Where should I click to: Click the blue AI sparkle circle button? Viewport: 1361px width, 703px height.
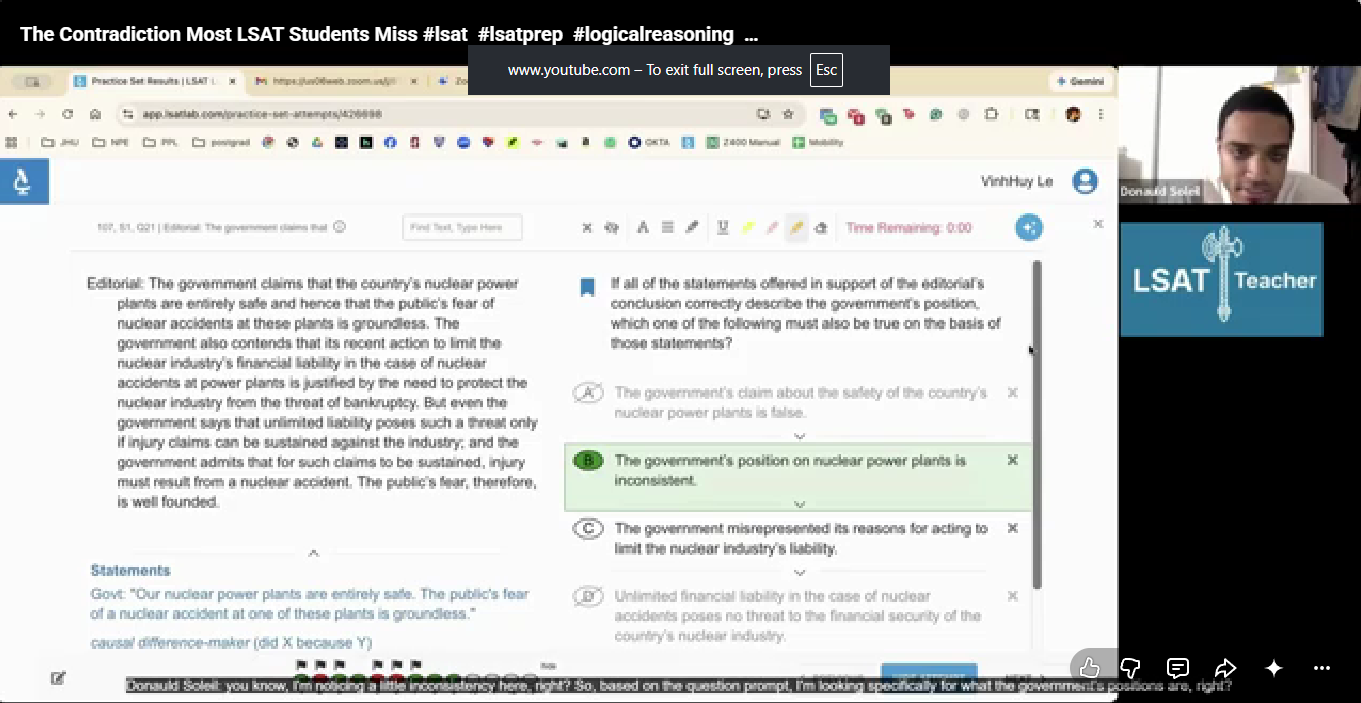click(1029, 227)
